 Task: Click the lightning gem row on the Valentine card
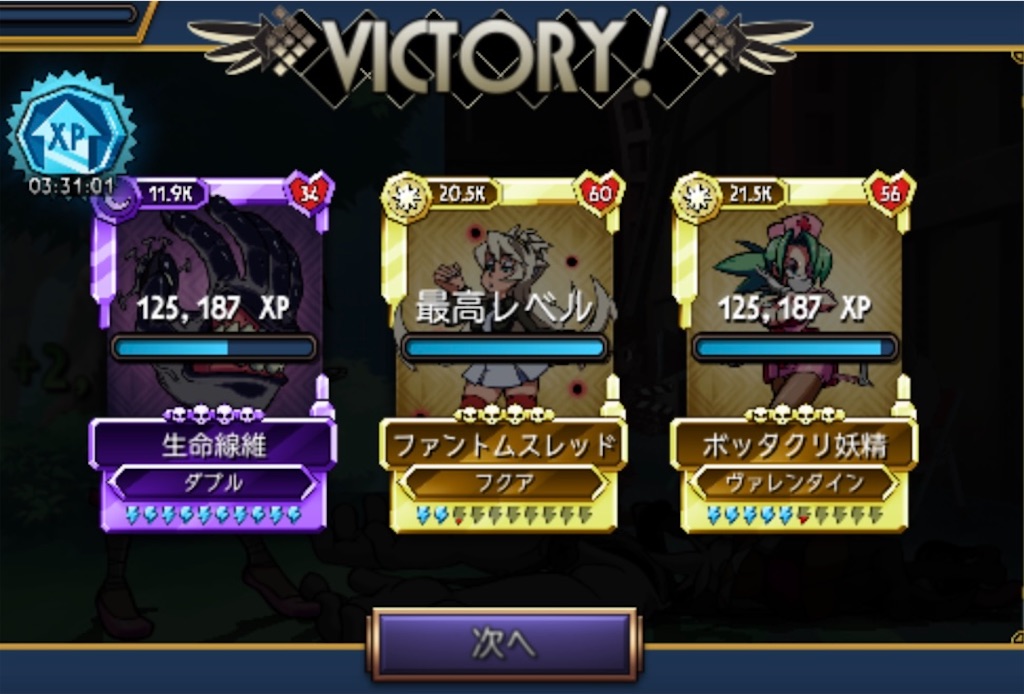pos(795,516)
